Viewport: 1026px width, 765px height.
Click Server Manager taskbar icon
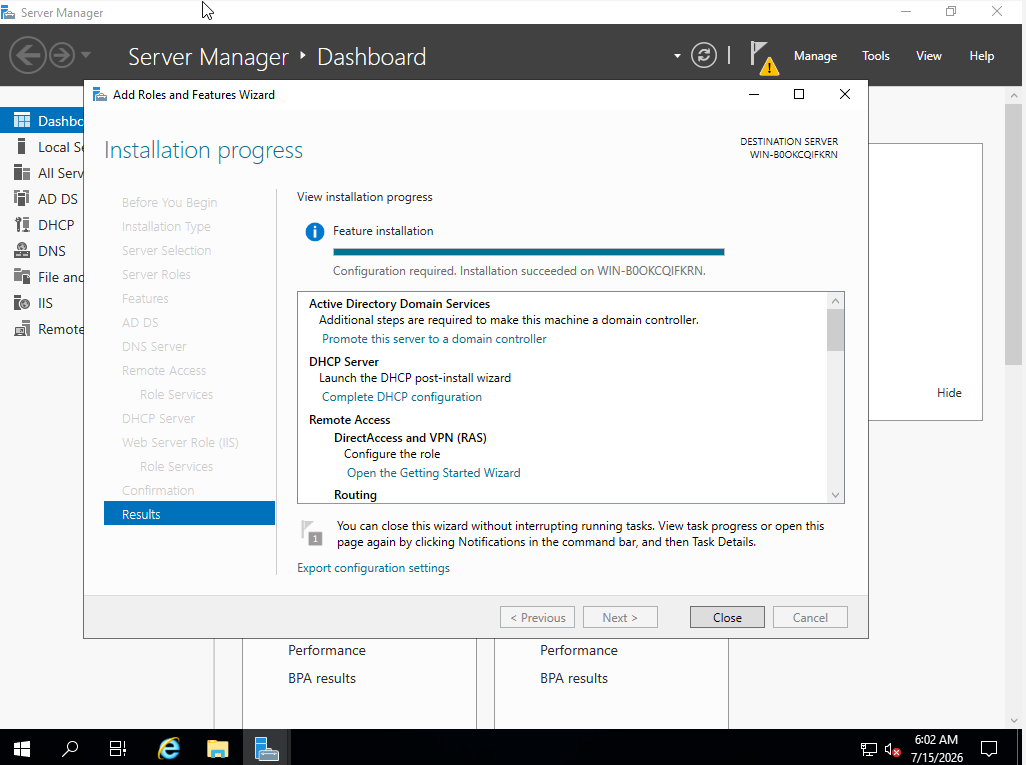pyautogui.click(x=266, y=748)
